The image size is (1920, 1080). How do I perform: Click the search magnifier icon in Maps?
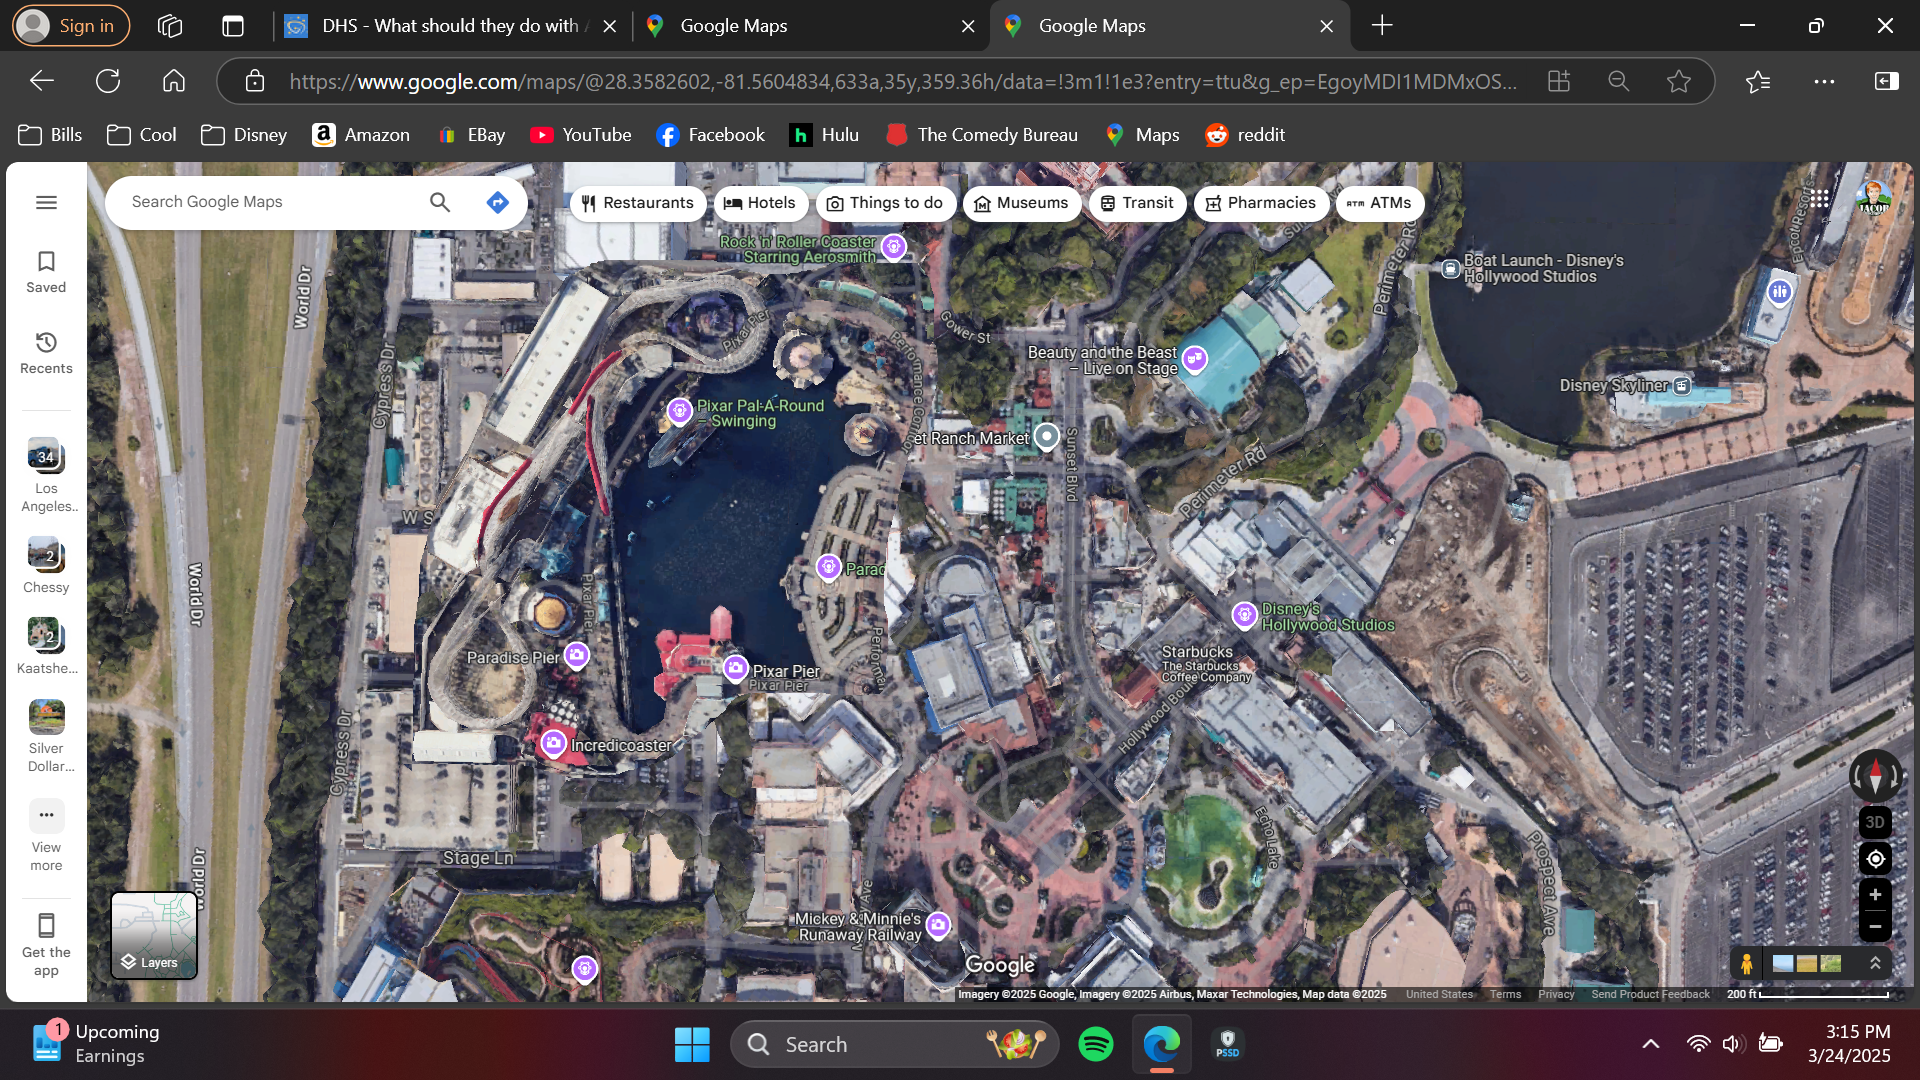pyautogui.click(x=440, y=202)
